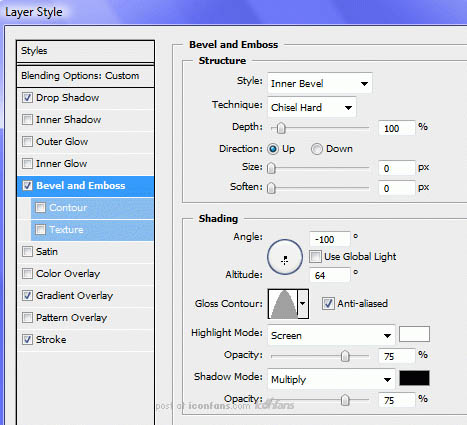This screenshot has height=425, width=467.
Task: Open the Highlight Mode Screen dropdown
Action: pos(331,335)
